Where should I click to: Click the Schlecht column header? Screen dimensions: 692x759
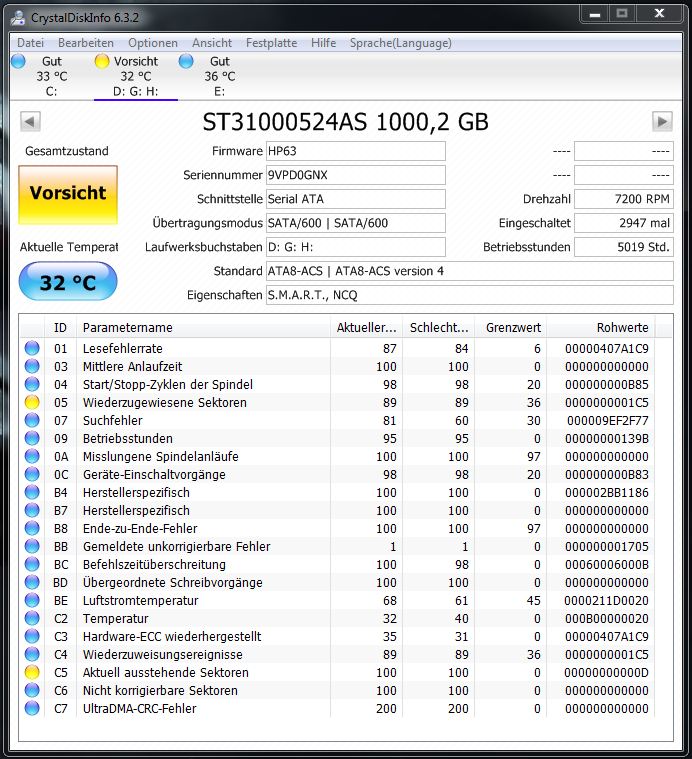coord(438,328)
